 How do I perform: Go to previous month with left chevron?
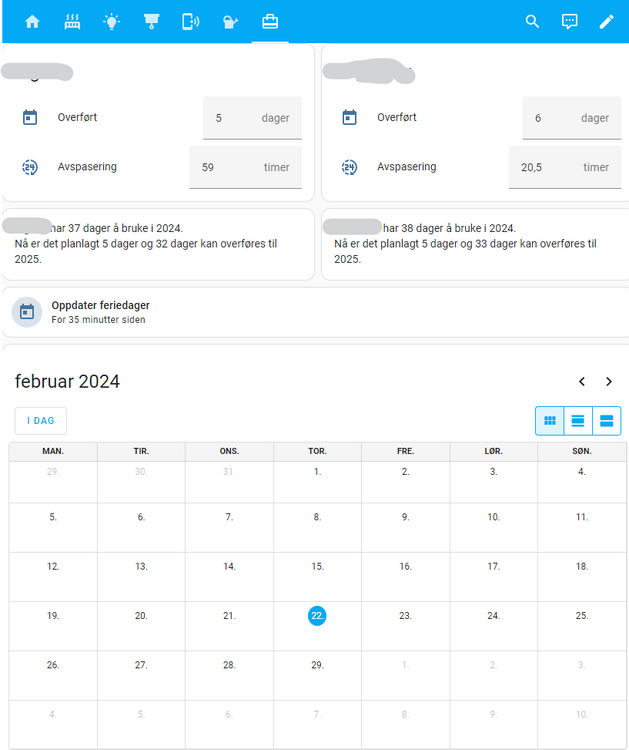pyautogui.click(x=582, y=381)
